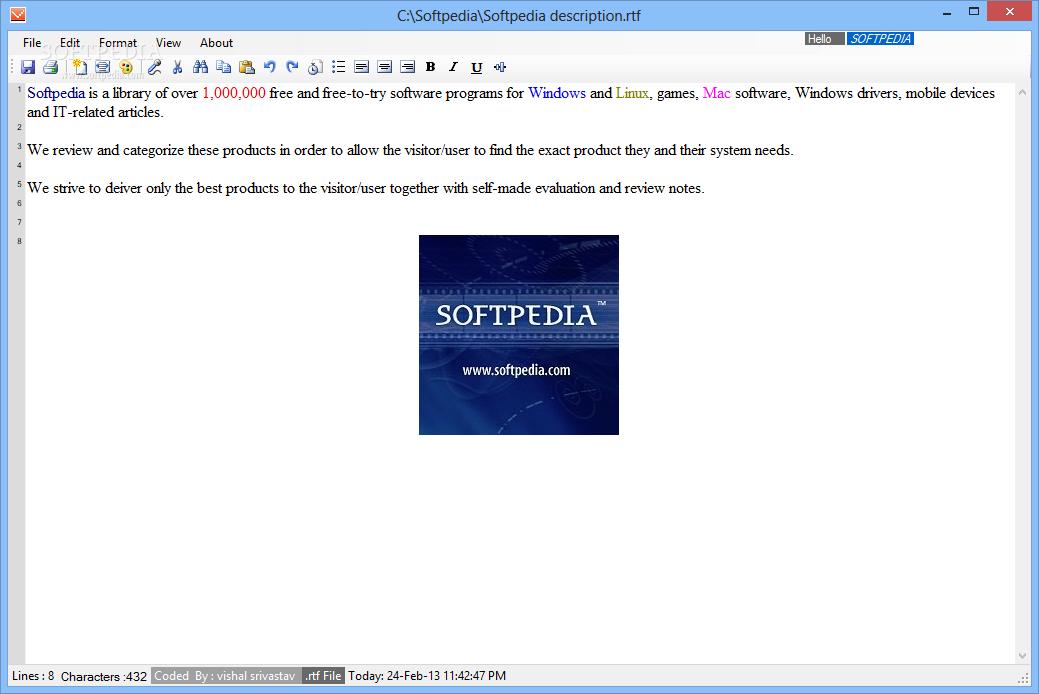Click the '.rtf File' status label

[323, 676]
